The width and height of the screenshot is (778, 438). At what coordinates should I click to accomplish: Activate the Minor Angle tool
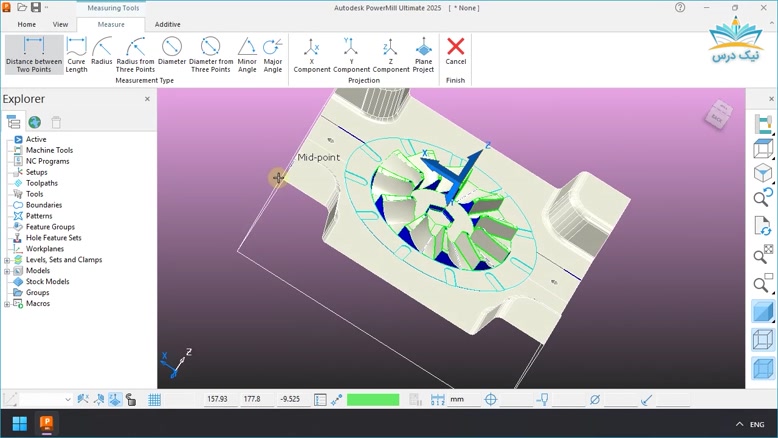(x=246, y=55)
